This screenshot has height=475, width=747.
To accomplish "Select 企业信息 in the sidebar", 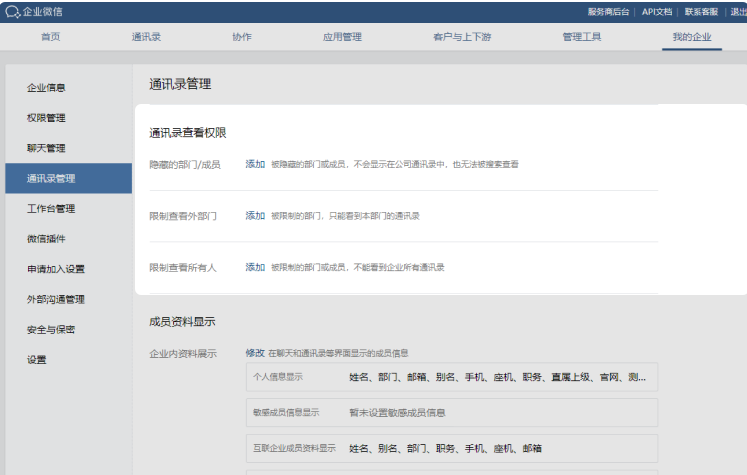I will 46,88.
